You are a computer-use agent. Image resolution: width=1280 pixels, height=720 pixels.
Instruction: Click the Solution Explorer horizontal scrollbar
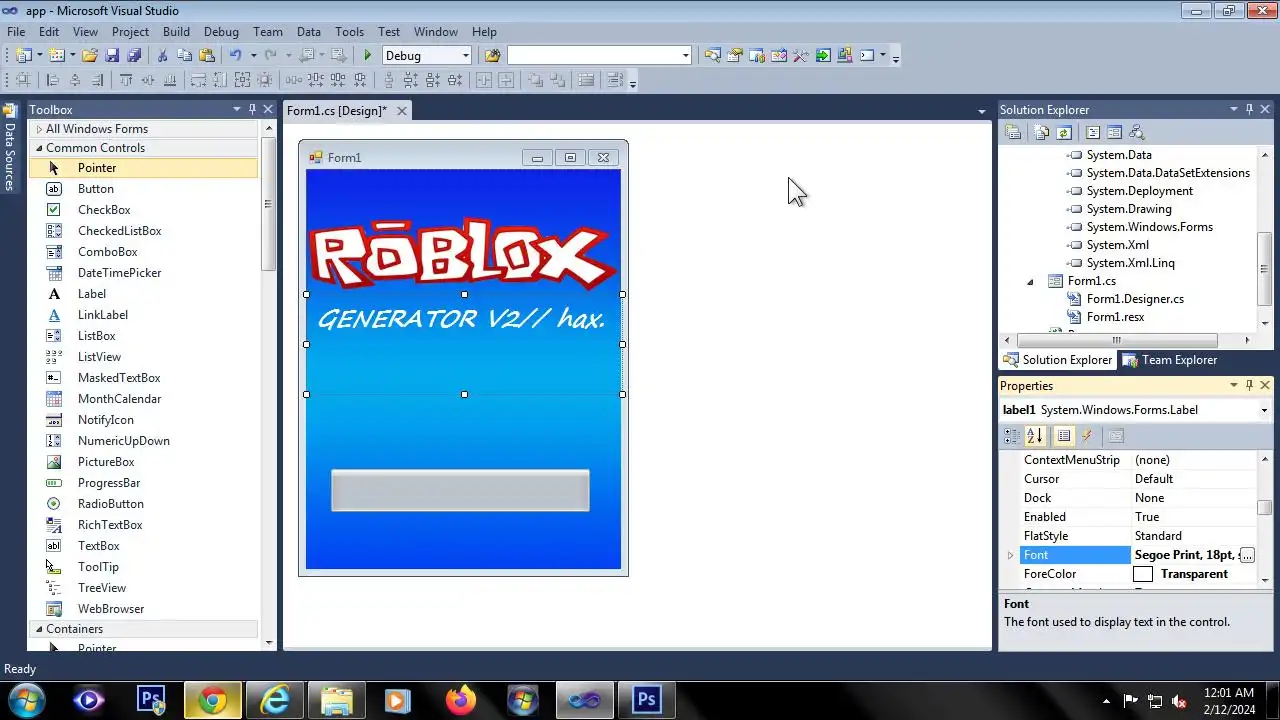(x=1116, y=340)
